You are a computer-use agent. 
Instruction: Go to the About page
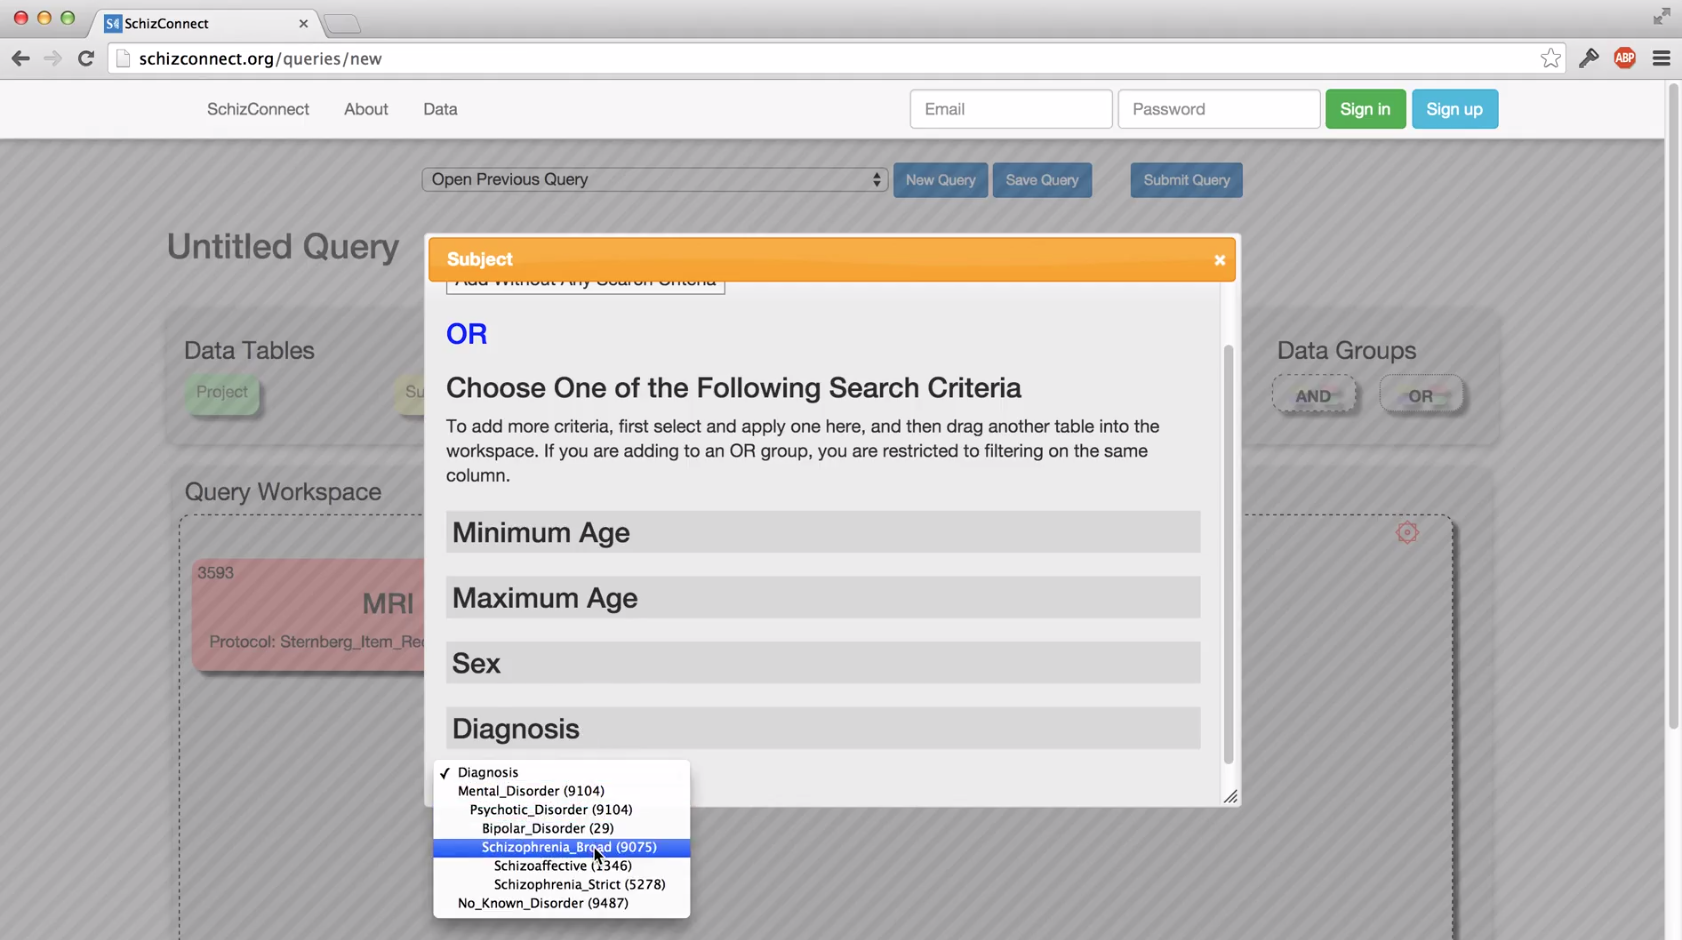(x=366, y=109)
